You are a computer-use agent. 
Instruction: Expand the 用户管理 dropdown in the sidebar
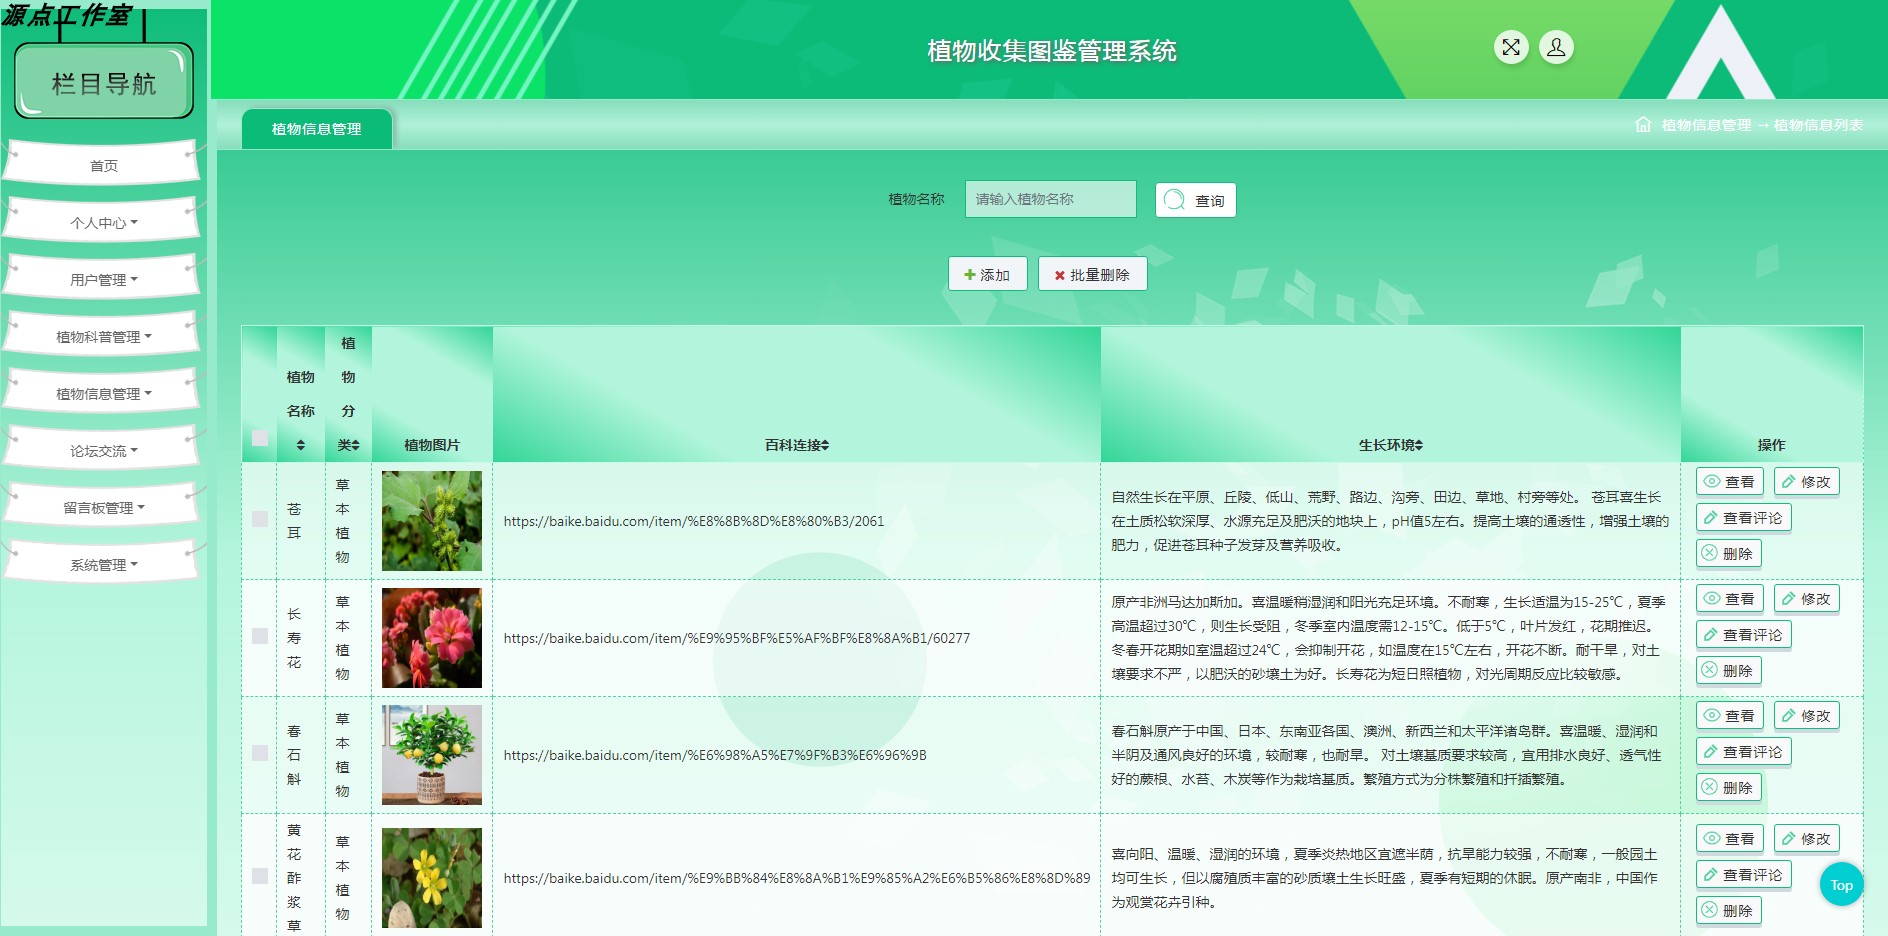(x=101, y=280)
